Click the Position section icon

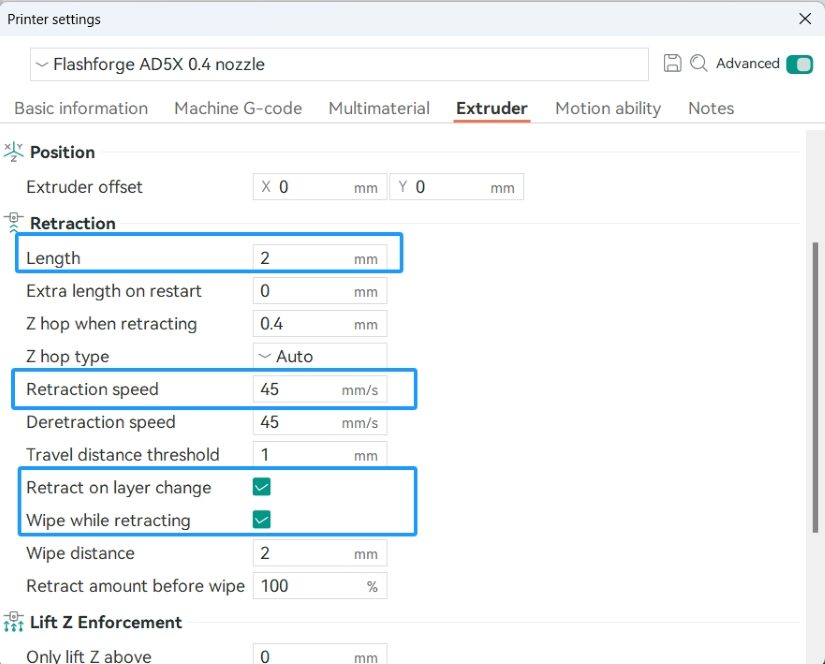click(13, 152)
